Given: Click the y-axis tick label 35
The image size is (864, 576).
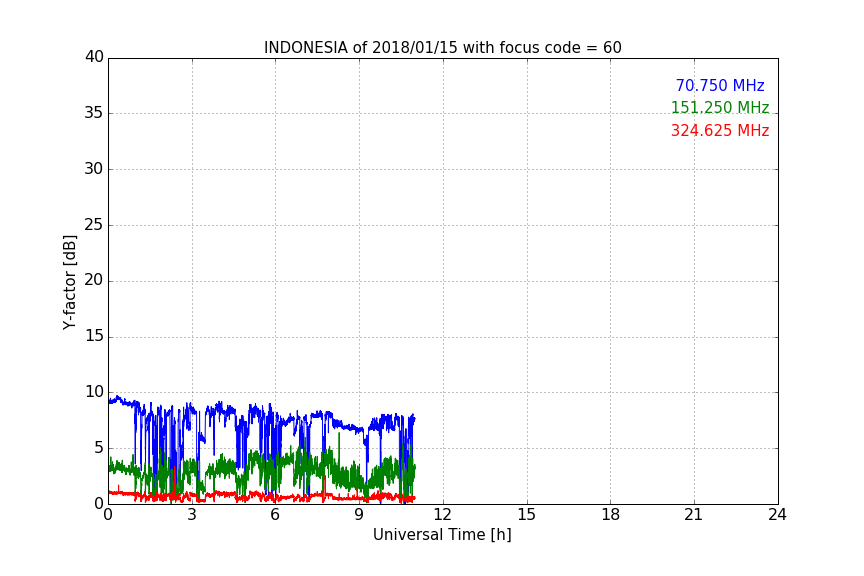Looking at the screenshot, I should (x=94, y=113).
